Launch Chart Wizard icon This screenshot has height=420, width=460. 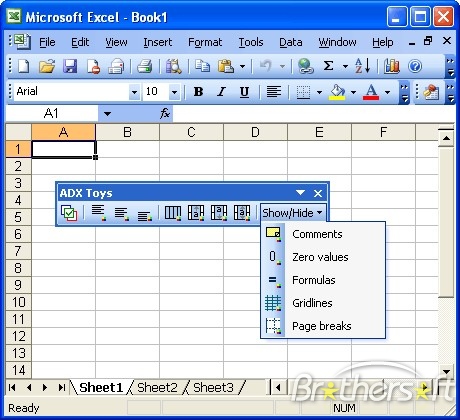click(392, 66)
